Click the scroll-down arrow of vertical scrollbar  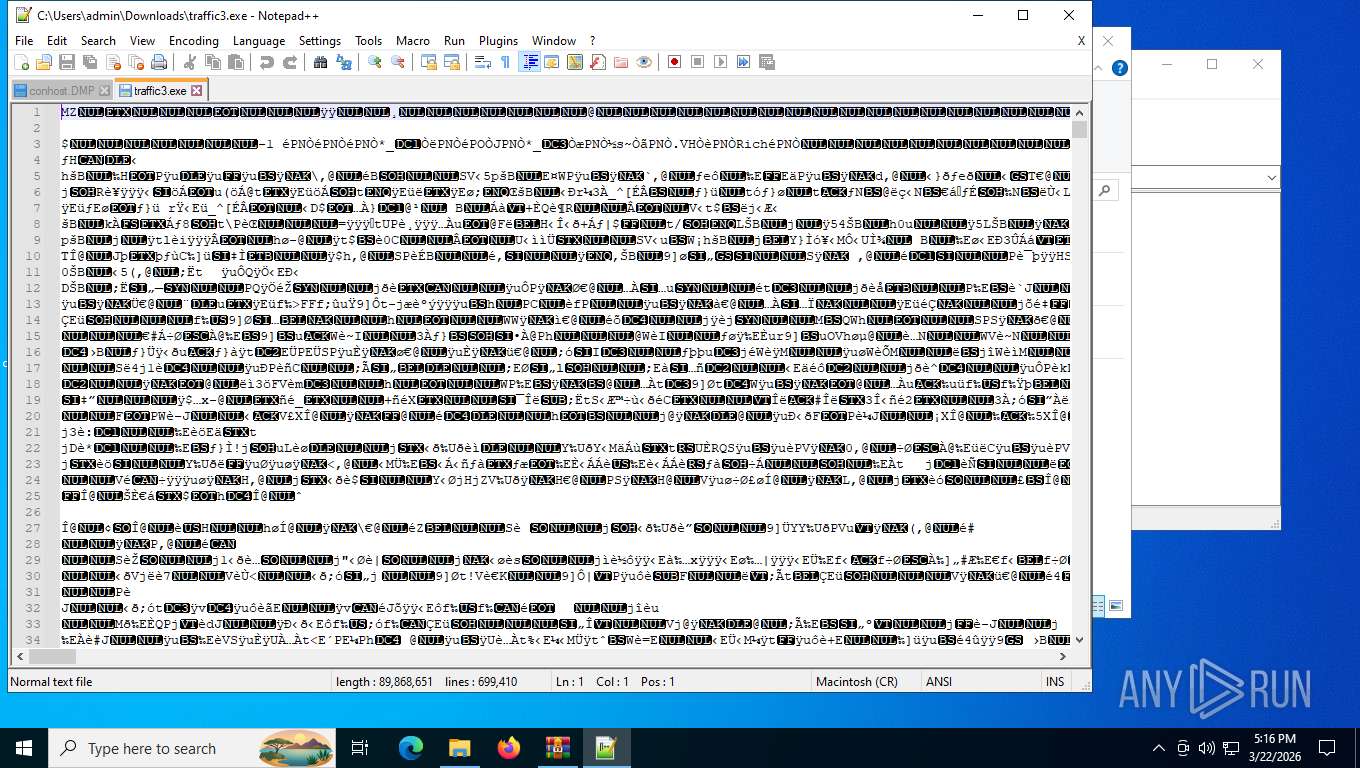coord(1079,640)
